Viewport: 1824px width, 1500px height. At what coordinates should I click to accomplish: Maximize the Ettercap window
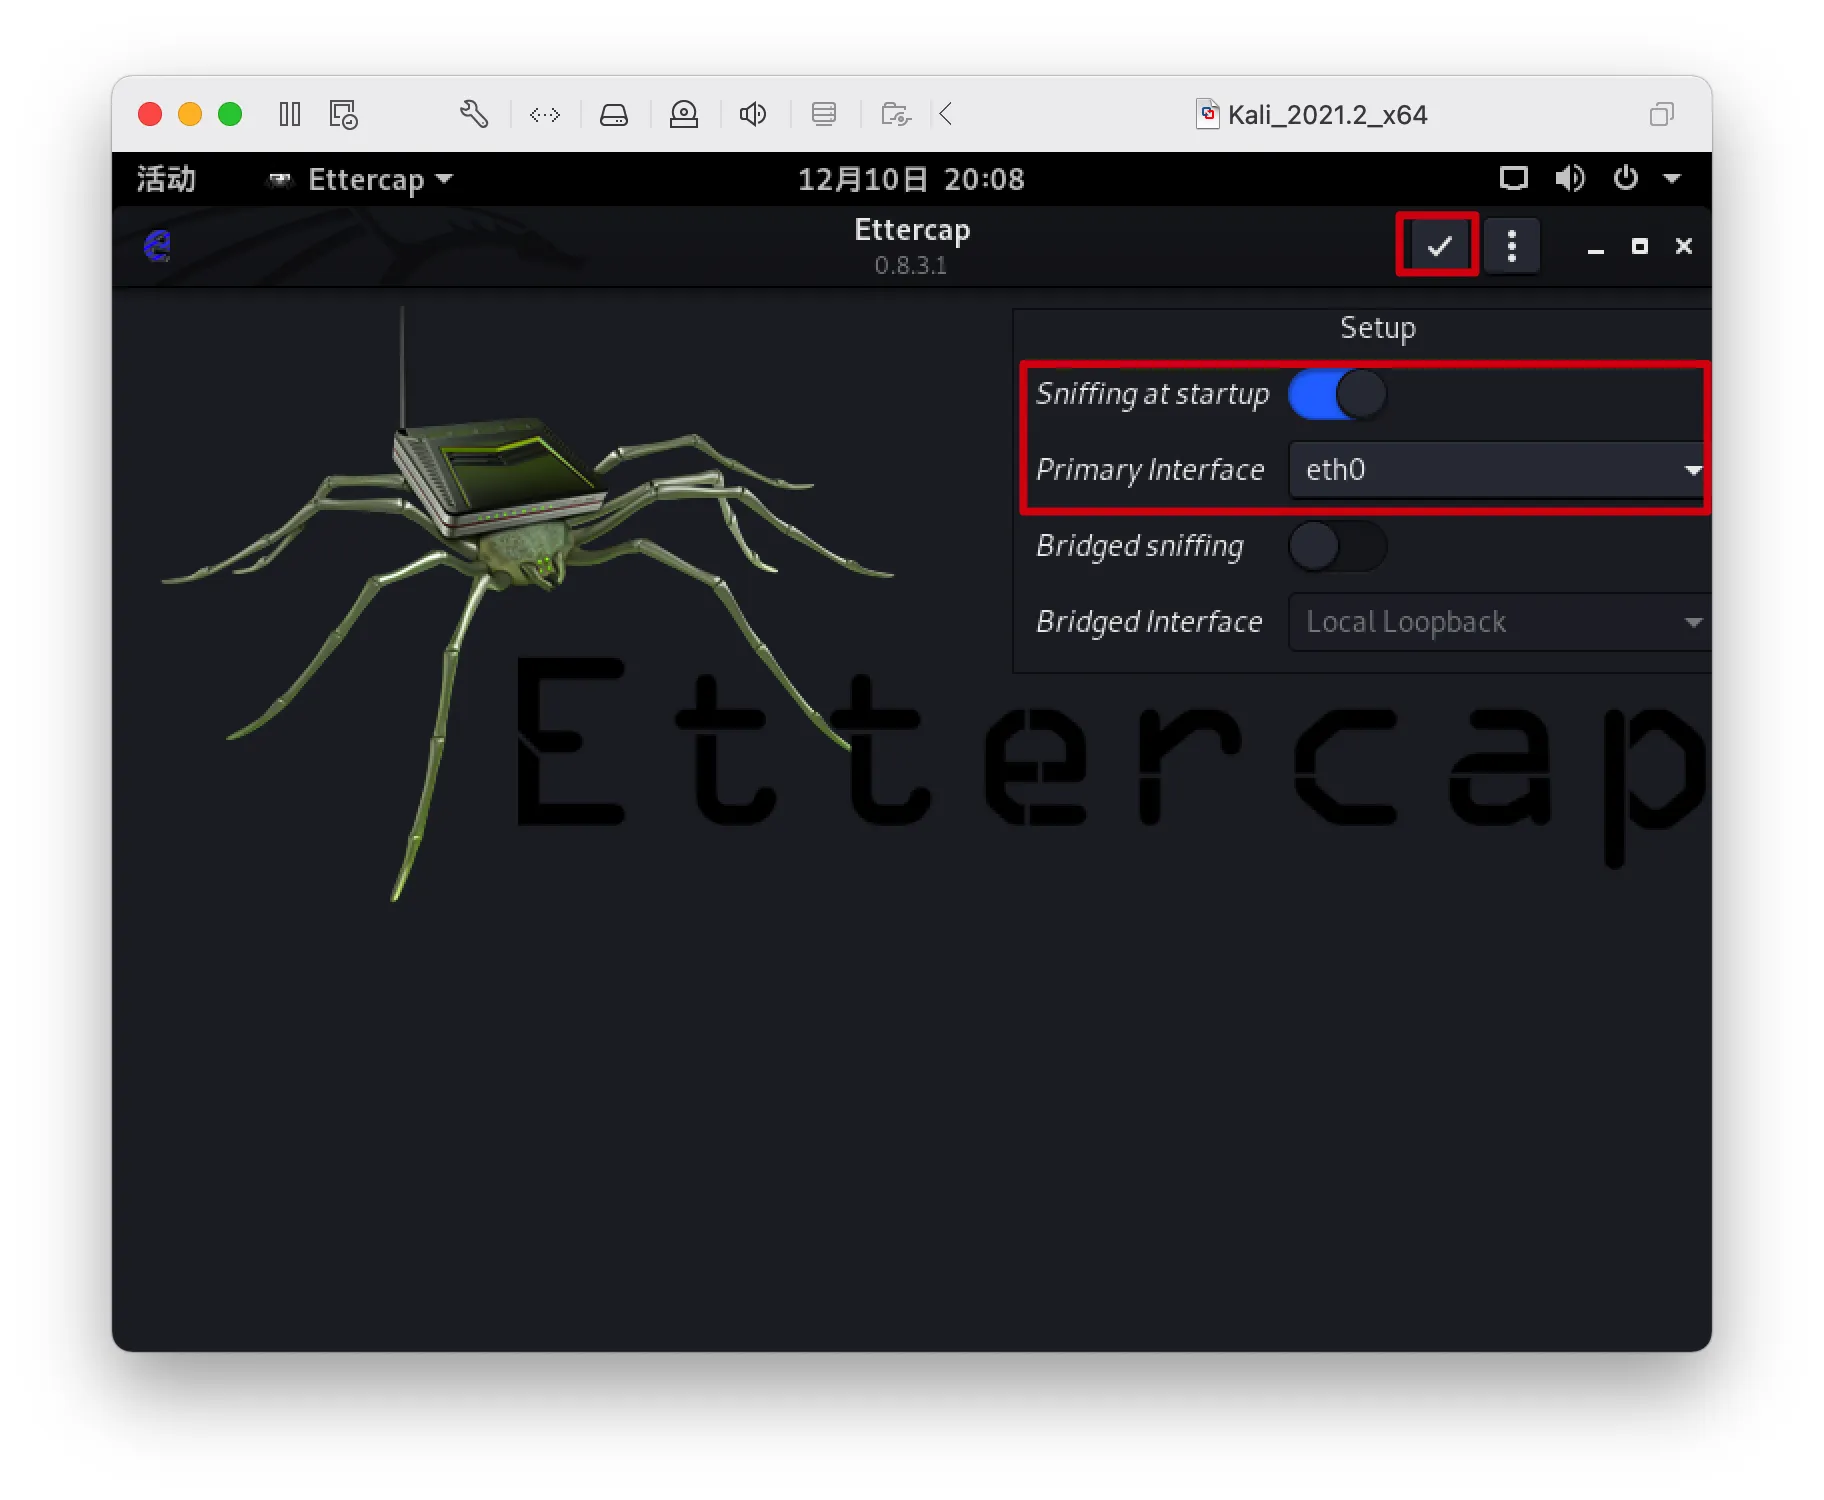[x=1640, y=246]
